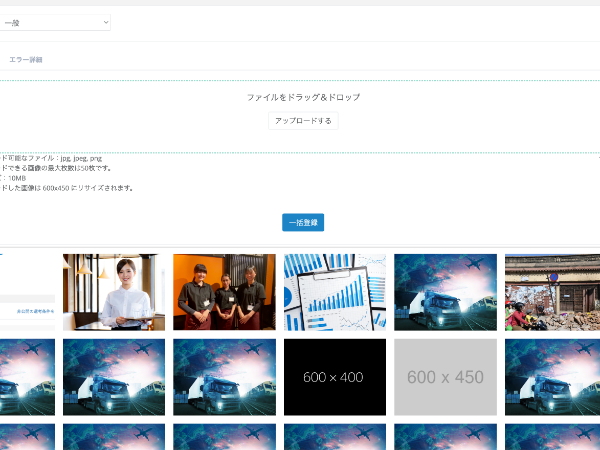Viewport: 600px width, 450px height.
Task: Click the エラー詳細 section label
Action: (26, 60)
